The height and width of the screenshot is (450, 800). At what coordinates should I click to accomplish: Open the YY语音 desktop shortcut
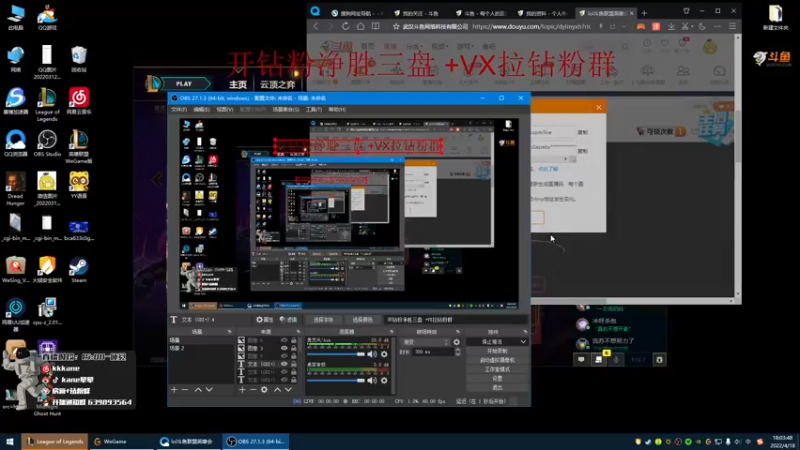pyautogui.click(x=79, y=185)
